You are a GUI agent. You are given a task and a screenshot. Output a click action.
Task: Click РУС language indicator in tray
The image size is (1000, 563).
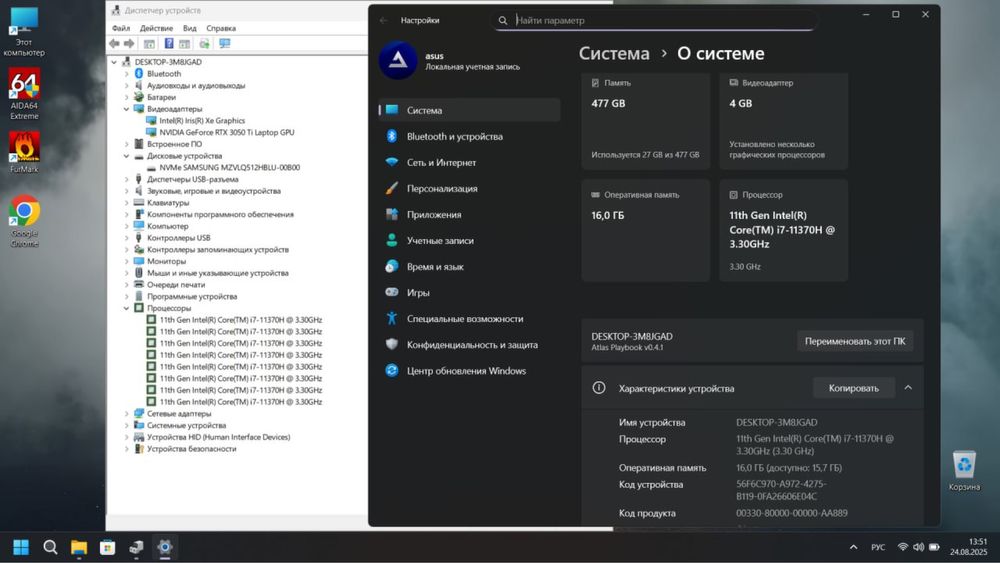click(878, 547)
